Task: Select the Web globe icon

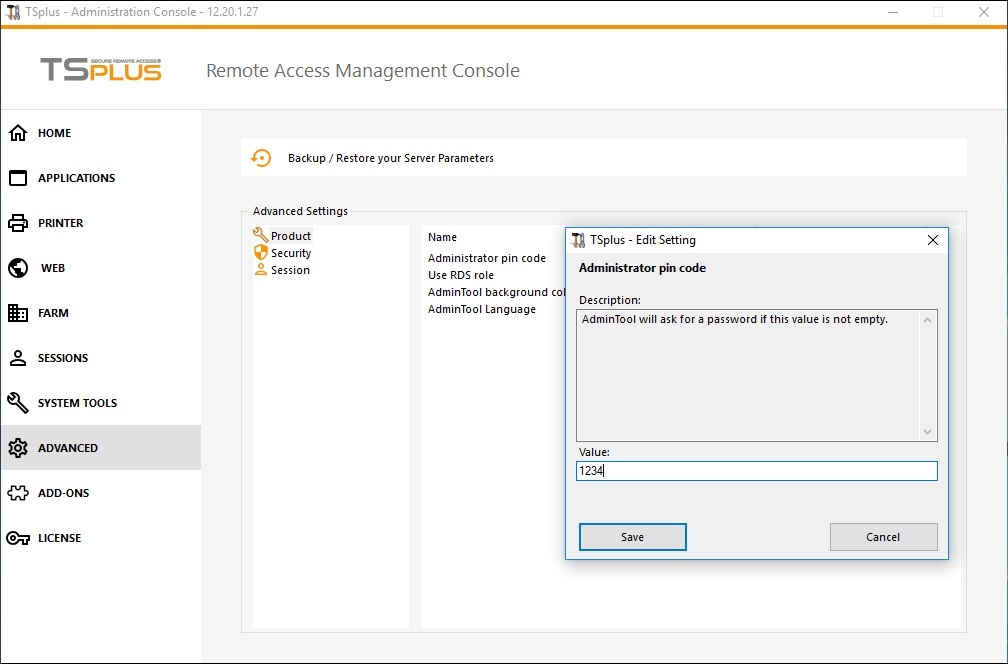Action: point(18,268)
